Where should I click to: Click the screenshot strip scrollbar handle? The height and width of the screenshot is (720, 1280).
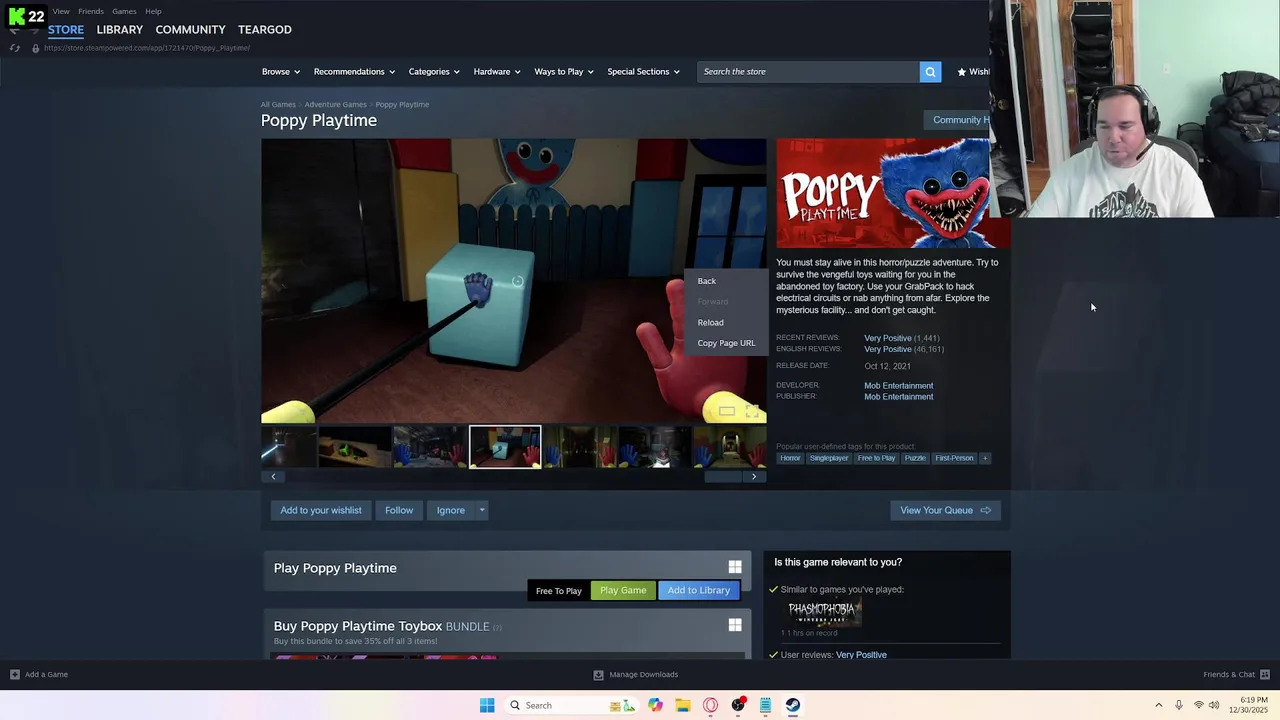click(x=723, y=476)
